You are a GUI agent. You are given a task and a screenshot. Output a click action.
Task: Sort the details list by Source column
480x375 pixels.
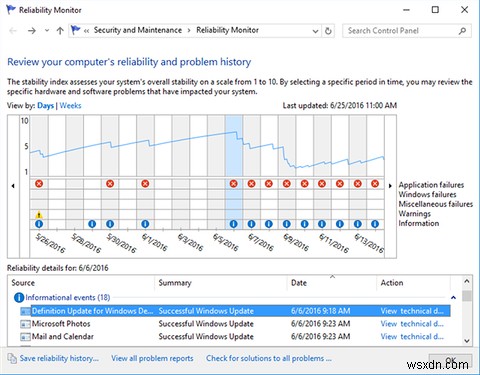(x=81, y=283)
